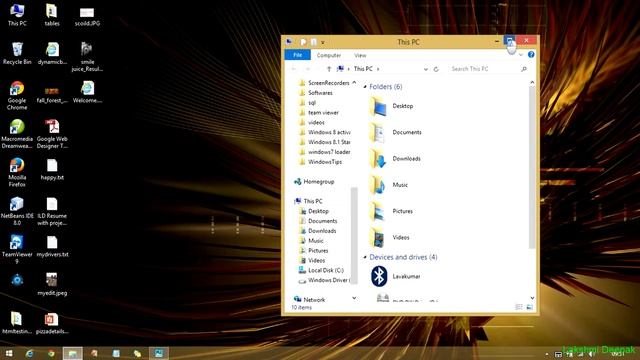This screenshot has width=640, height=360.
Task: Select This PC node in navigation pane
Action: click(308, 201)
